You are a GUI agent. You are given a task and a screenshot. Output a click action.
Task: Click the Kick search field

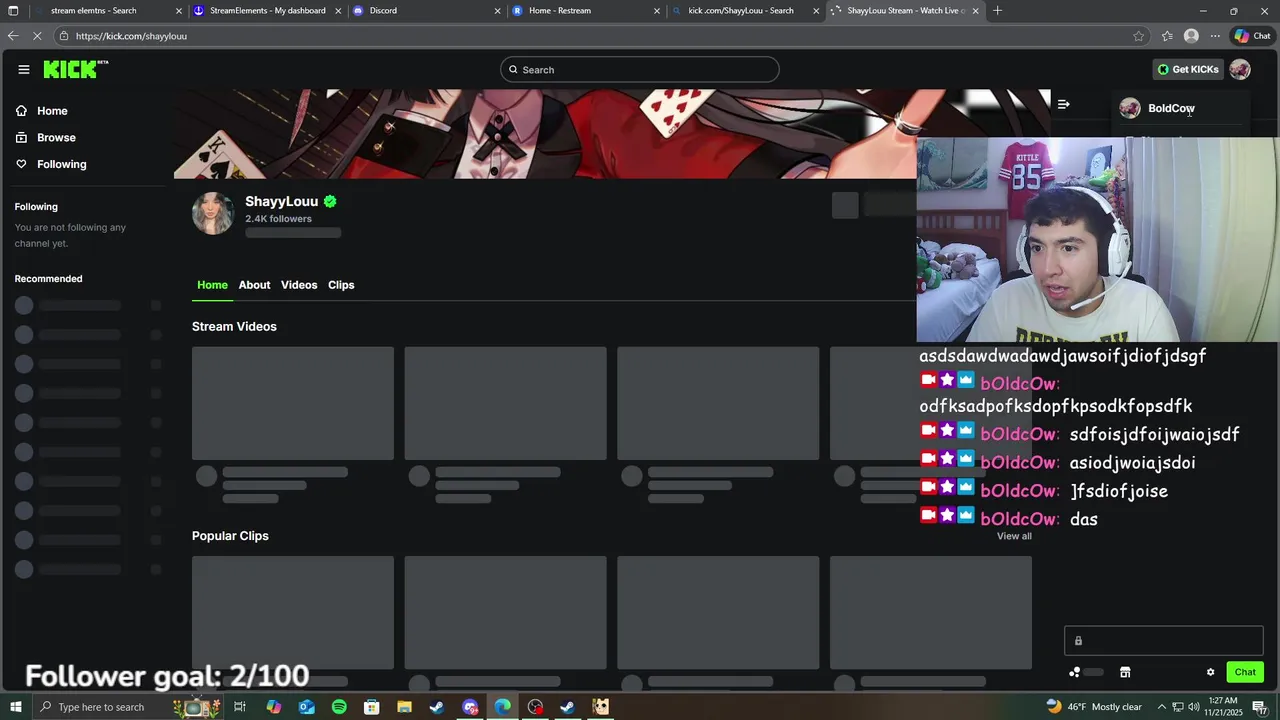(x=640, y=69)
